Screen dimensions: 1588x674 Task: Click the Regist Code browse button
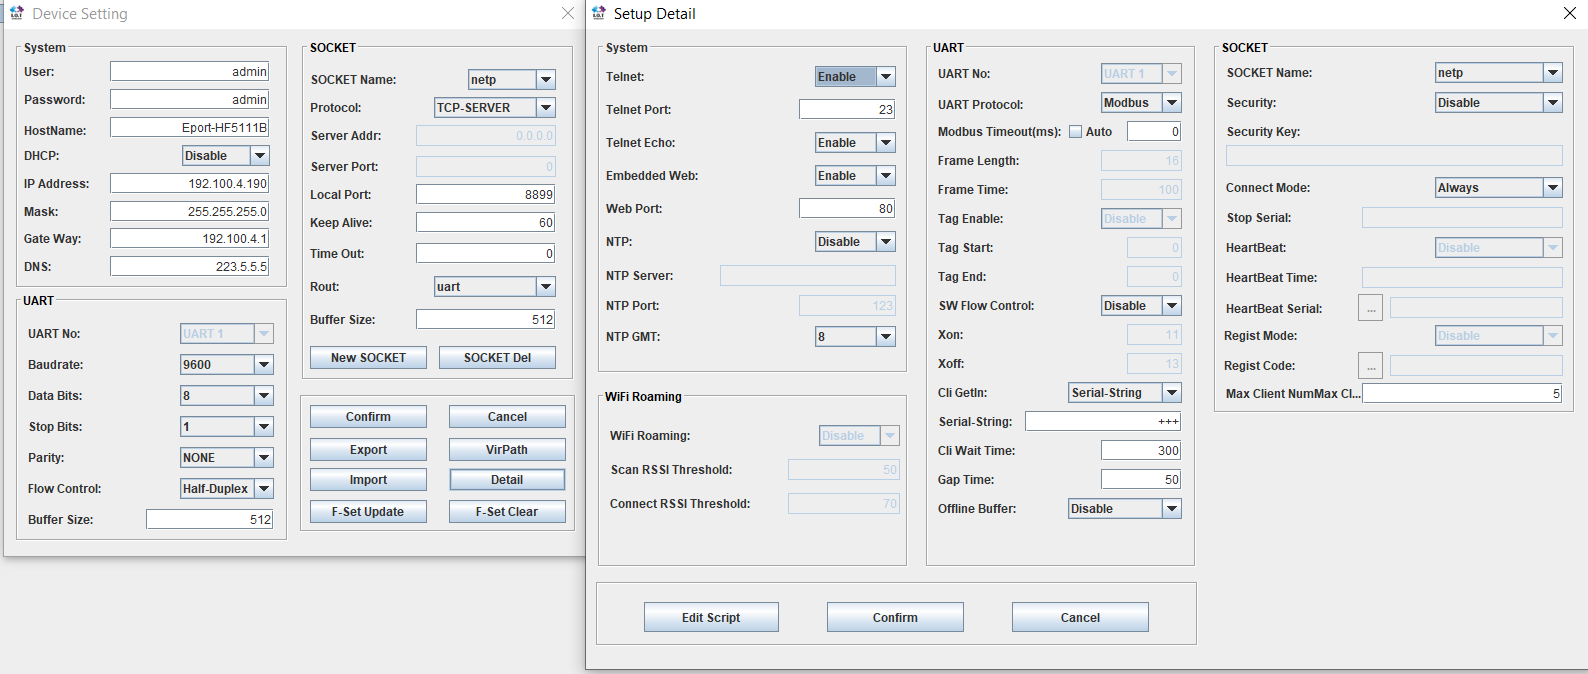point(1371,366)
